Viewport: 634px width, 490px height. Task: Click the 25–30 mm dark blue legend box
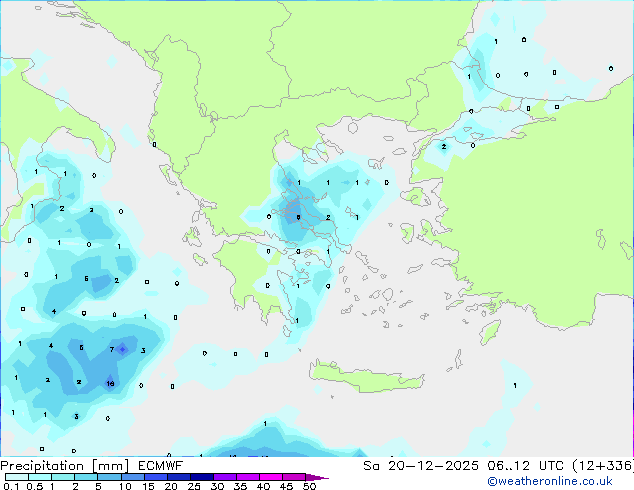pyautogui.click(x=202, y=477)
